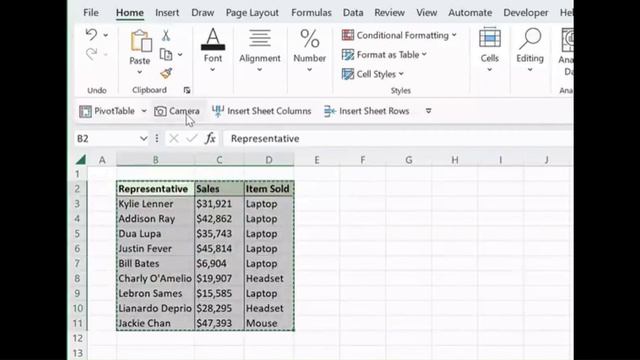Select the cell Dua Lupa

pos(155,233)
